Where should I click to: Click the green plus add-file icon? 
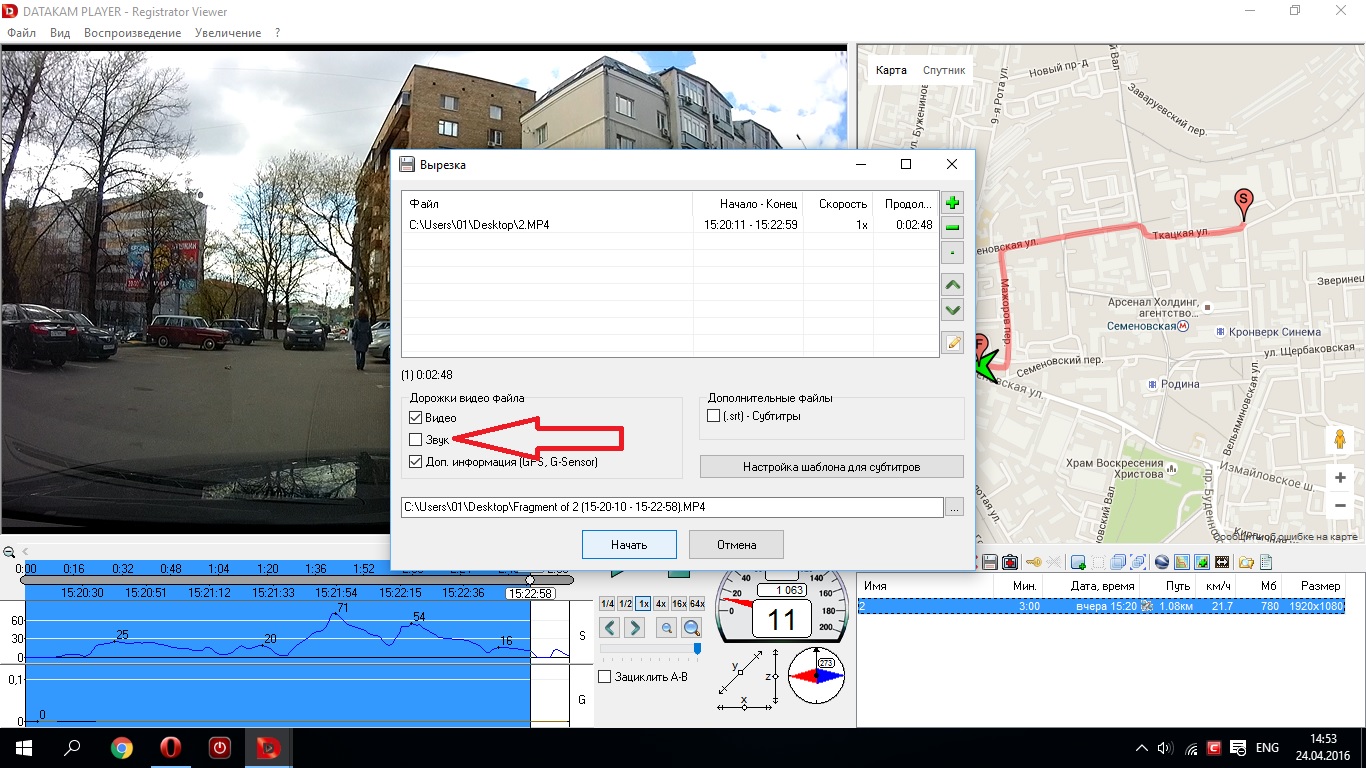click(953, 203)
